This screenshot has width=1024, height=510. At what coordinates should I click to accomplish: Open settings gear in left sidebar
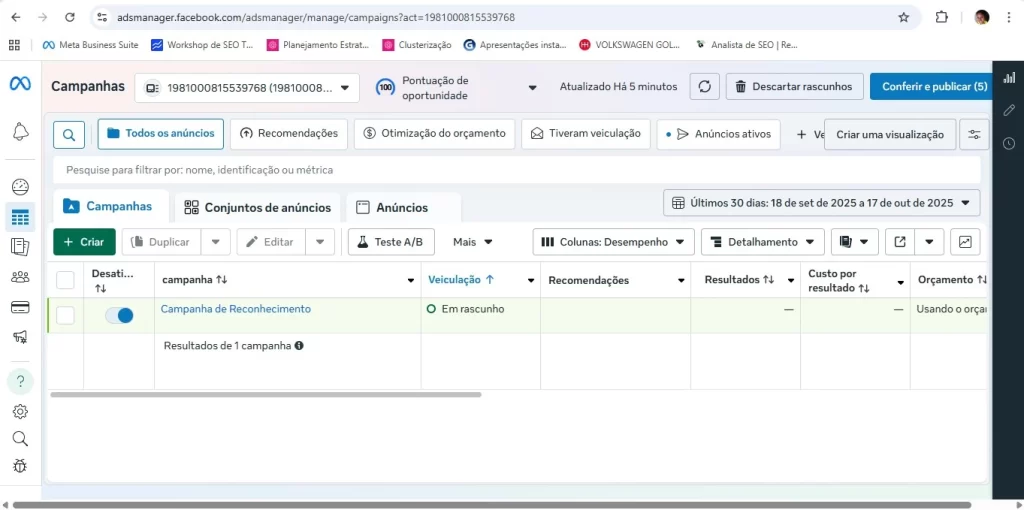point(20,411)
